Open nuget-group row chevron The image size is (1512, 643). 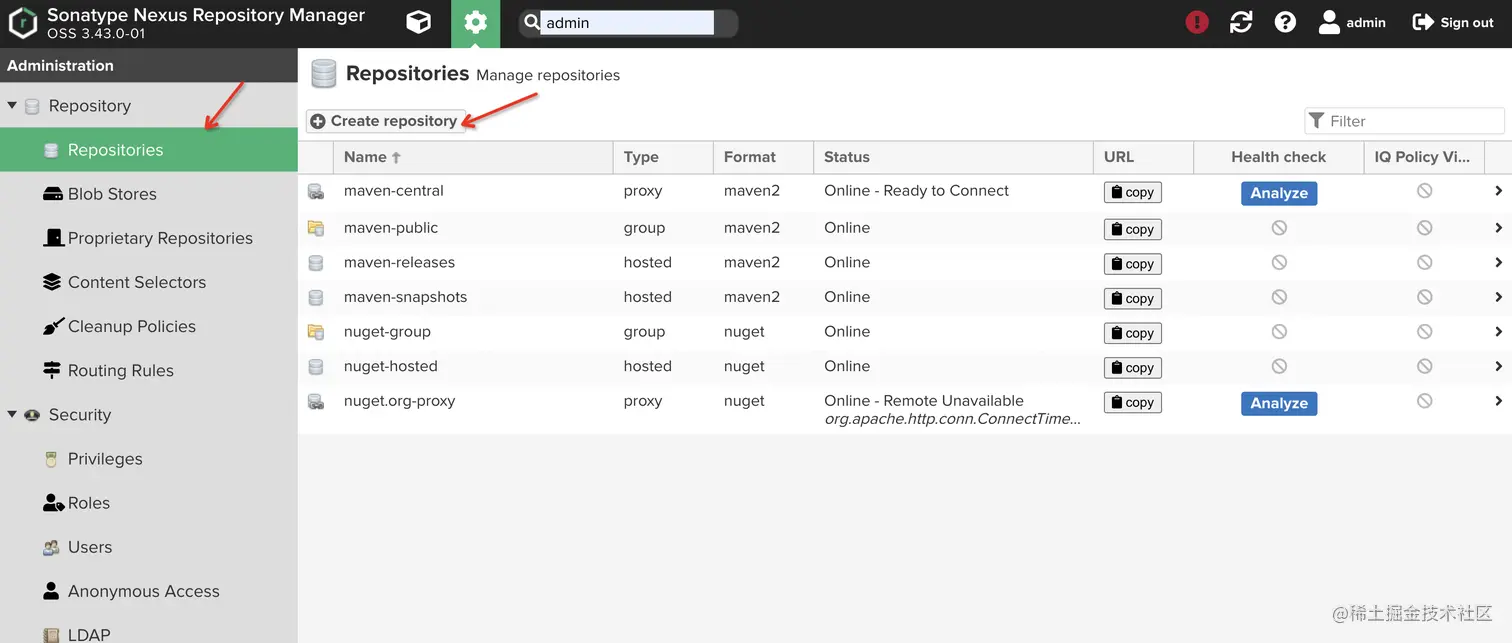[x=1498, y=331]
